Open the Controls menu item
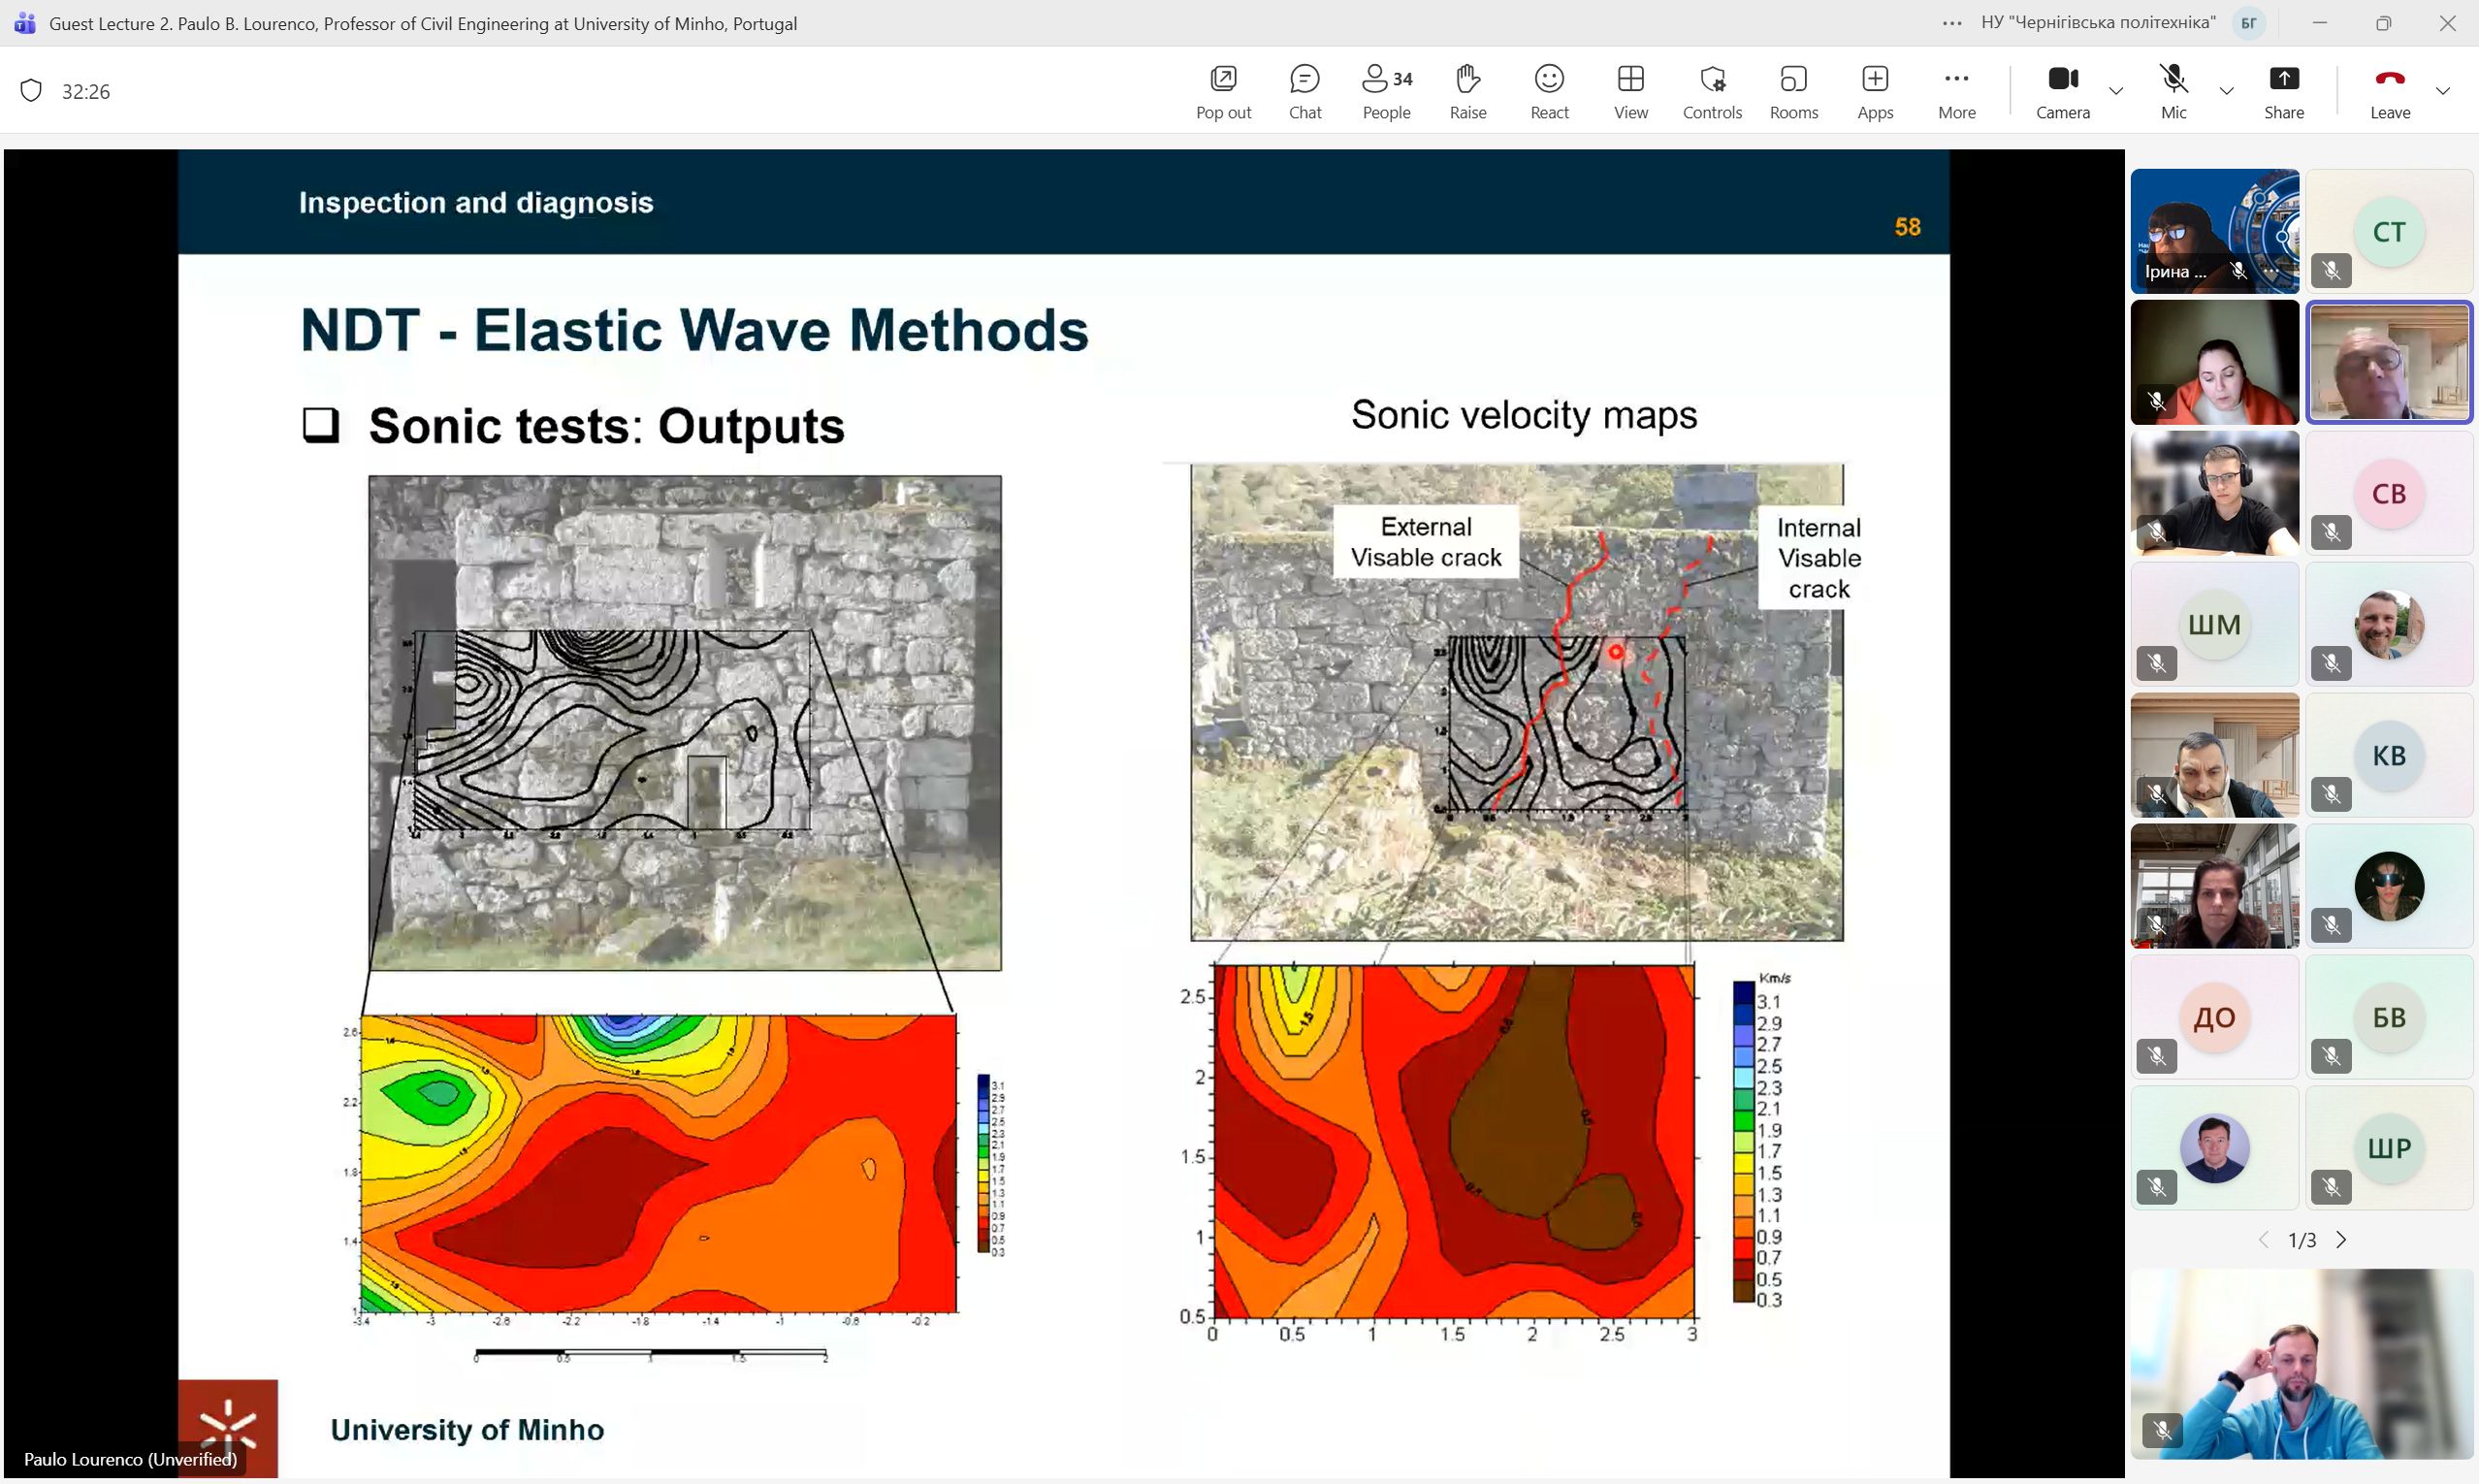 [1712, 91]
